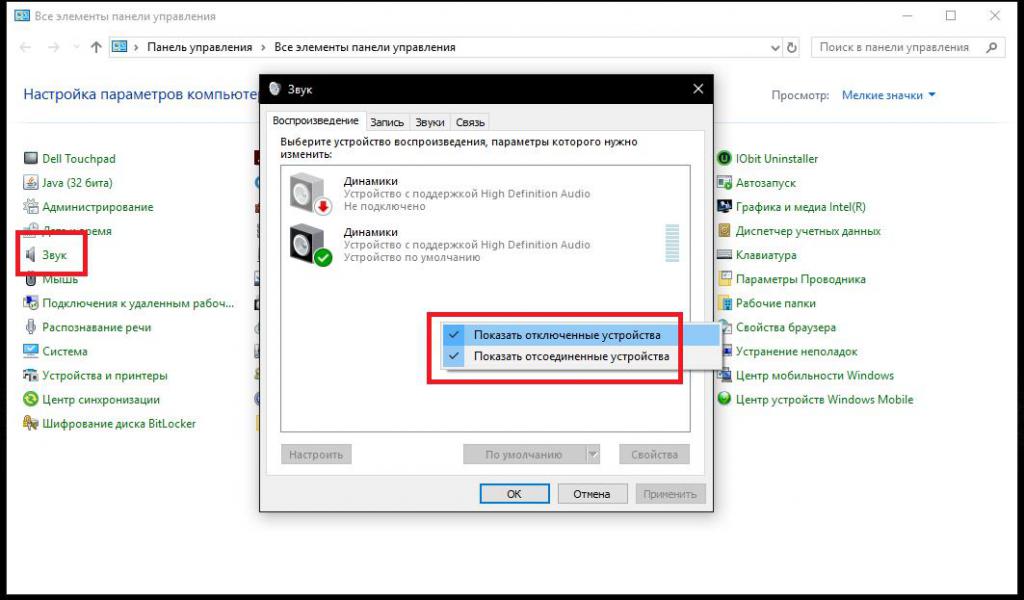Click the OK button
The width and height of the screenshot is (1024, 600).
pyautogui.click(x=515, y=494)
